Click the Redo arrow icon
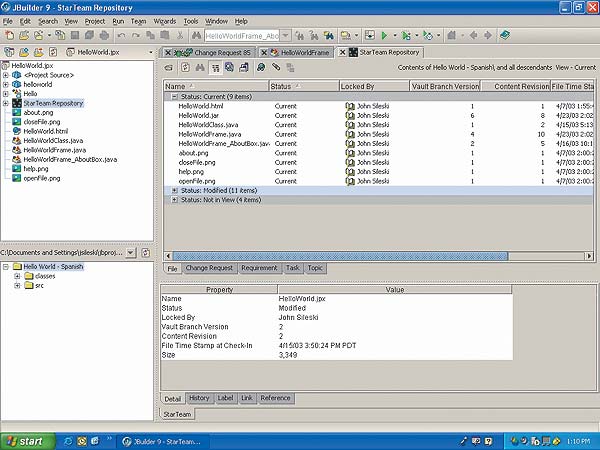 pyautogui.click(x=136, y=36)
